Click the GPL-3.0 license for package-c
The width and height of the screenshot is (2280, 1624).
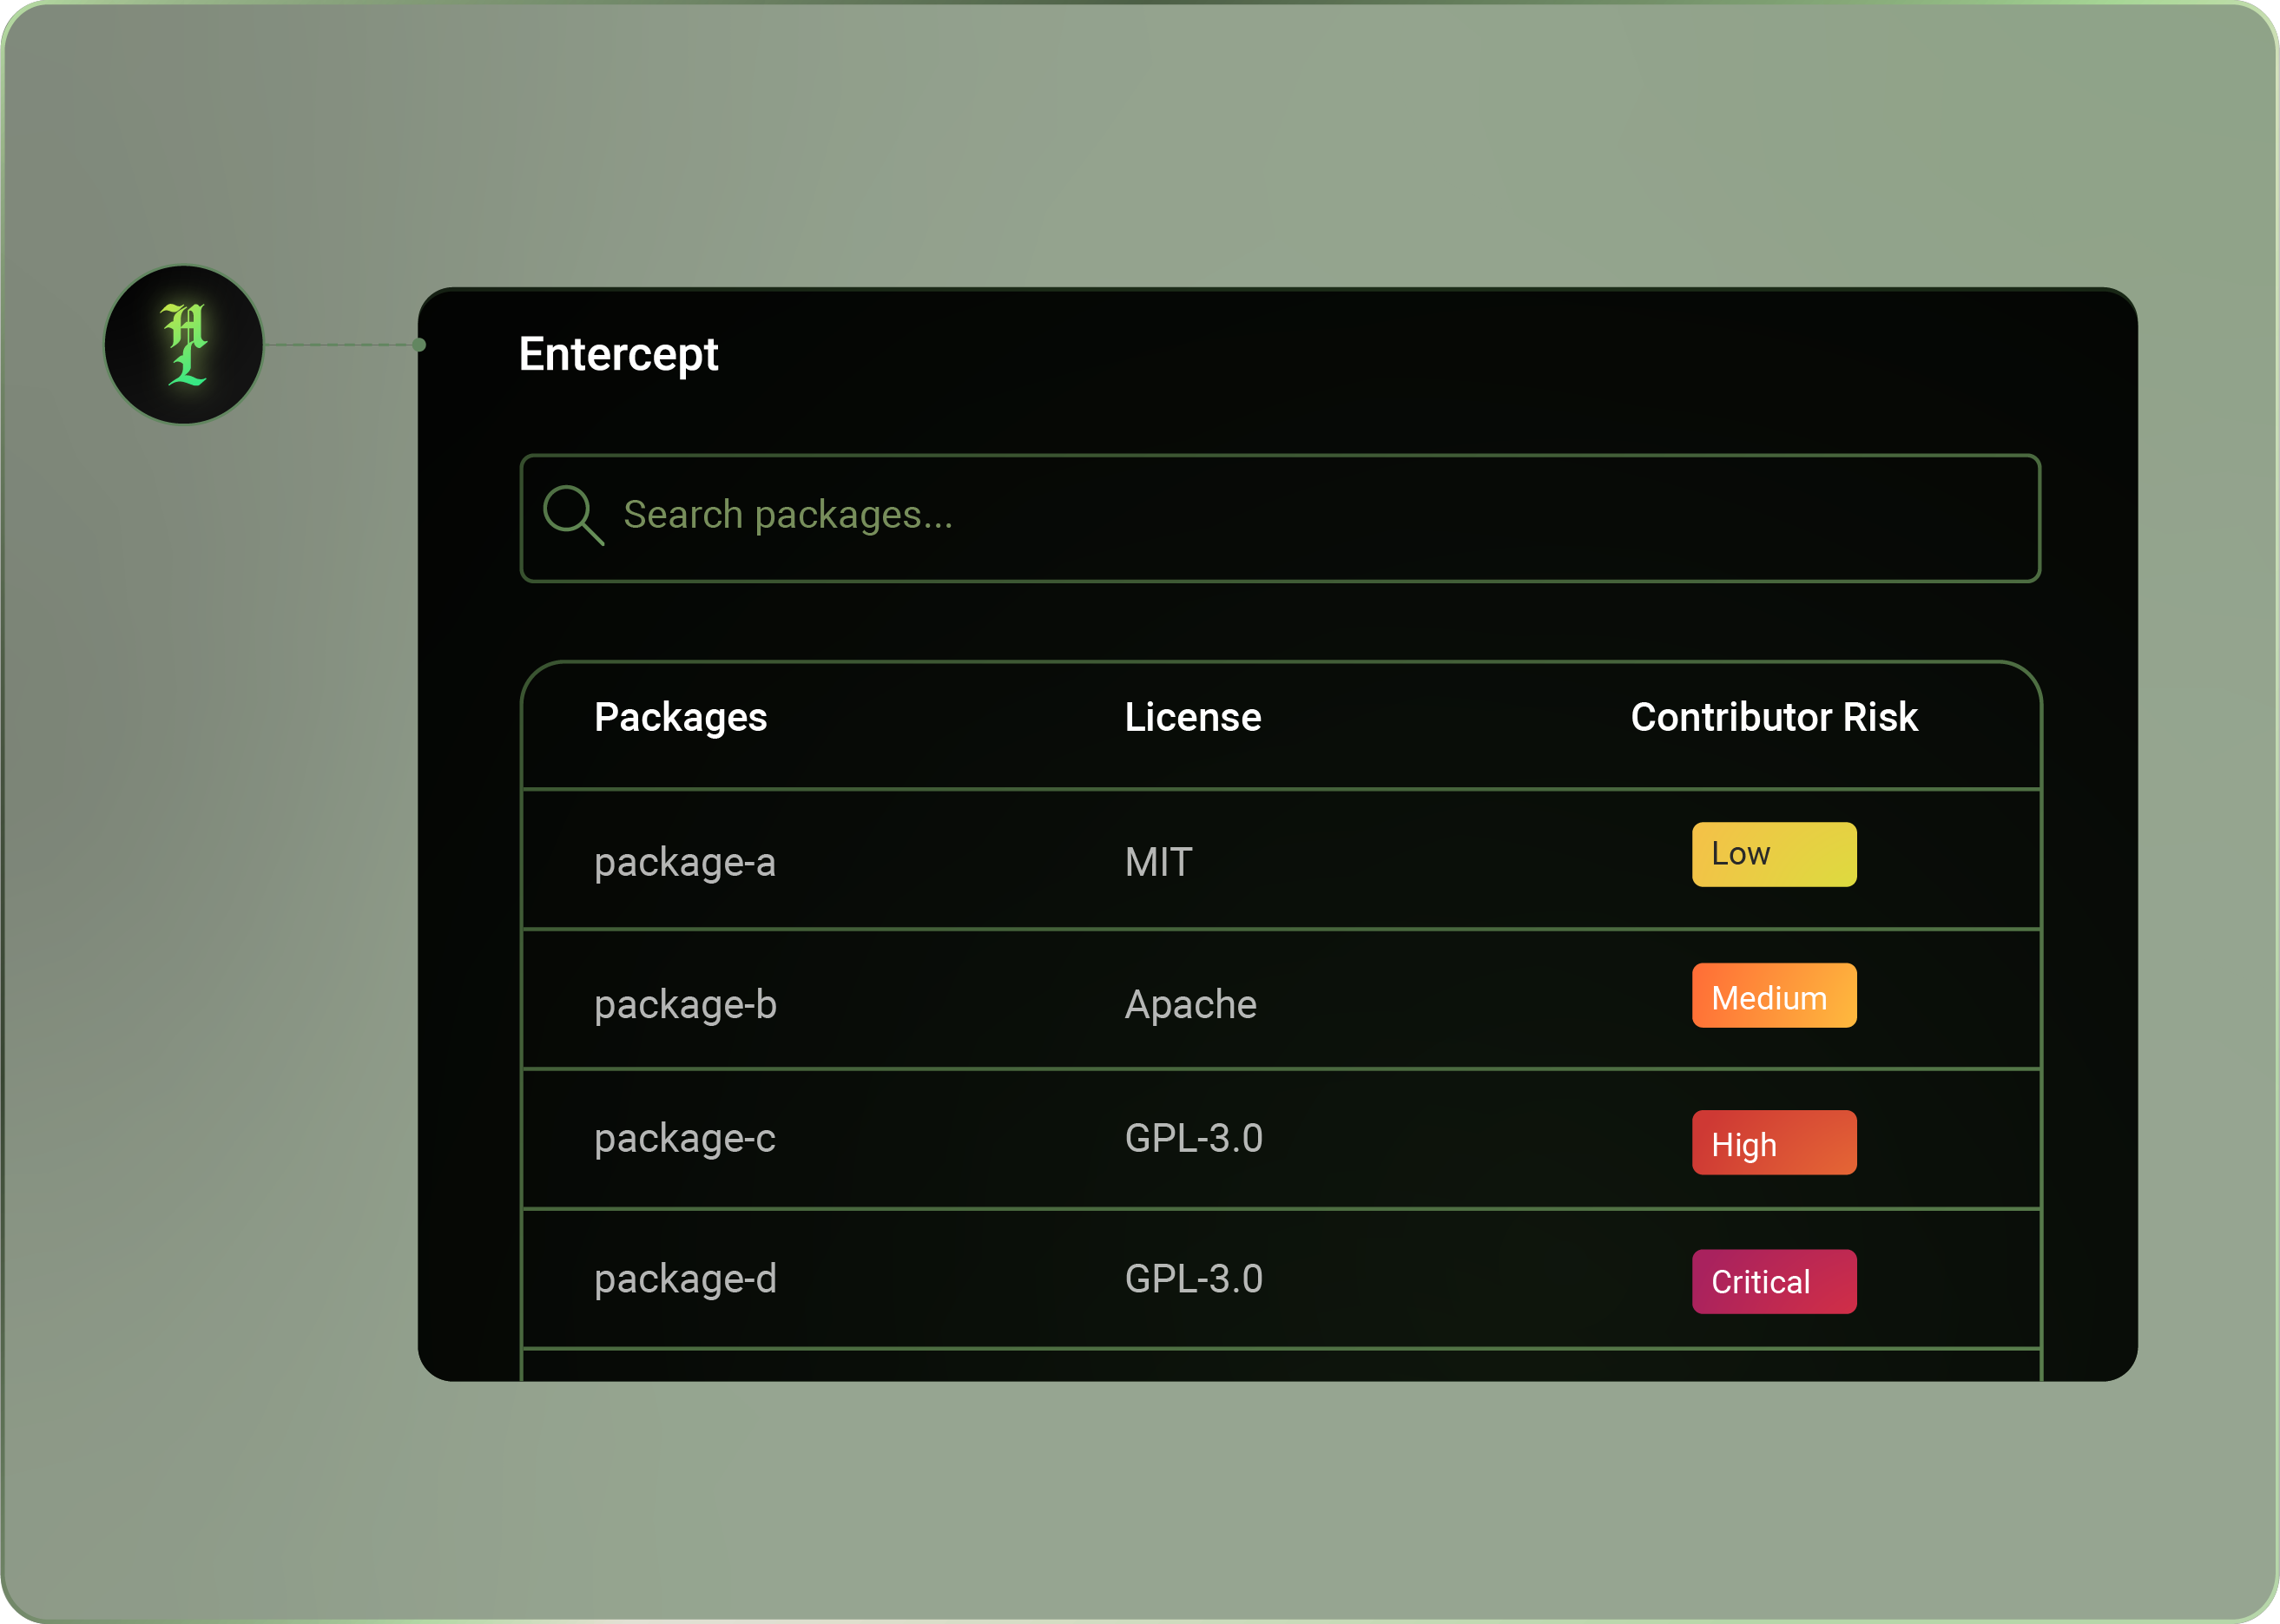click(x=1193, y=1139)
